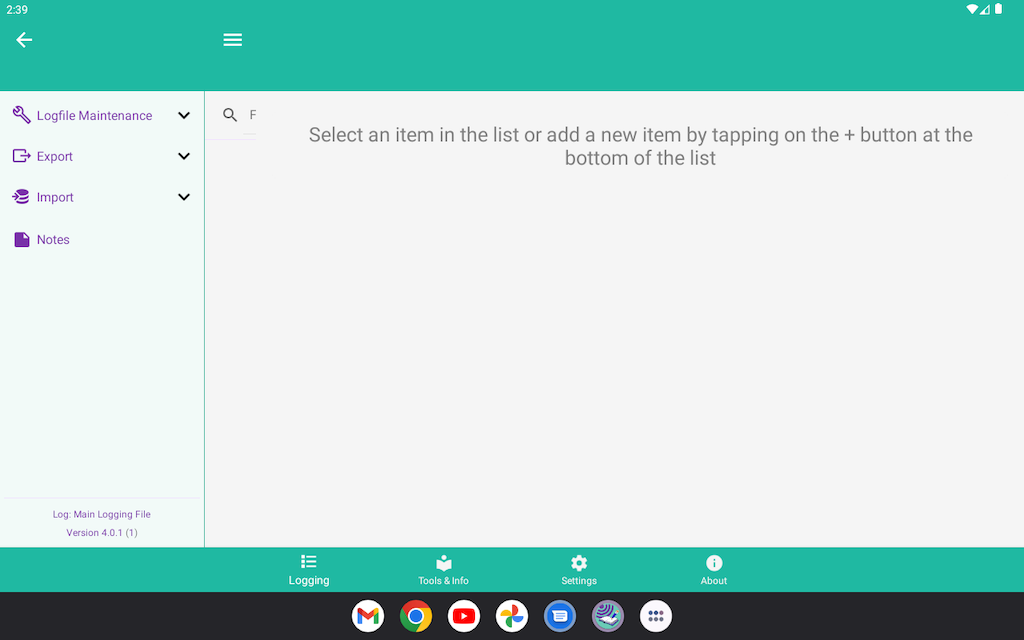Launch Gmail from the dock
This screenshot has height=640, width=1024.
tap(368, 616)
